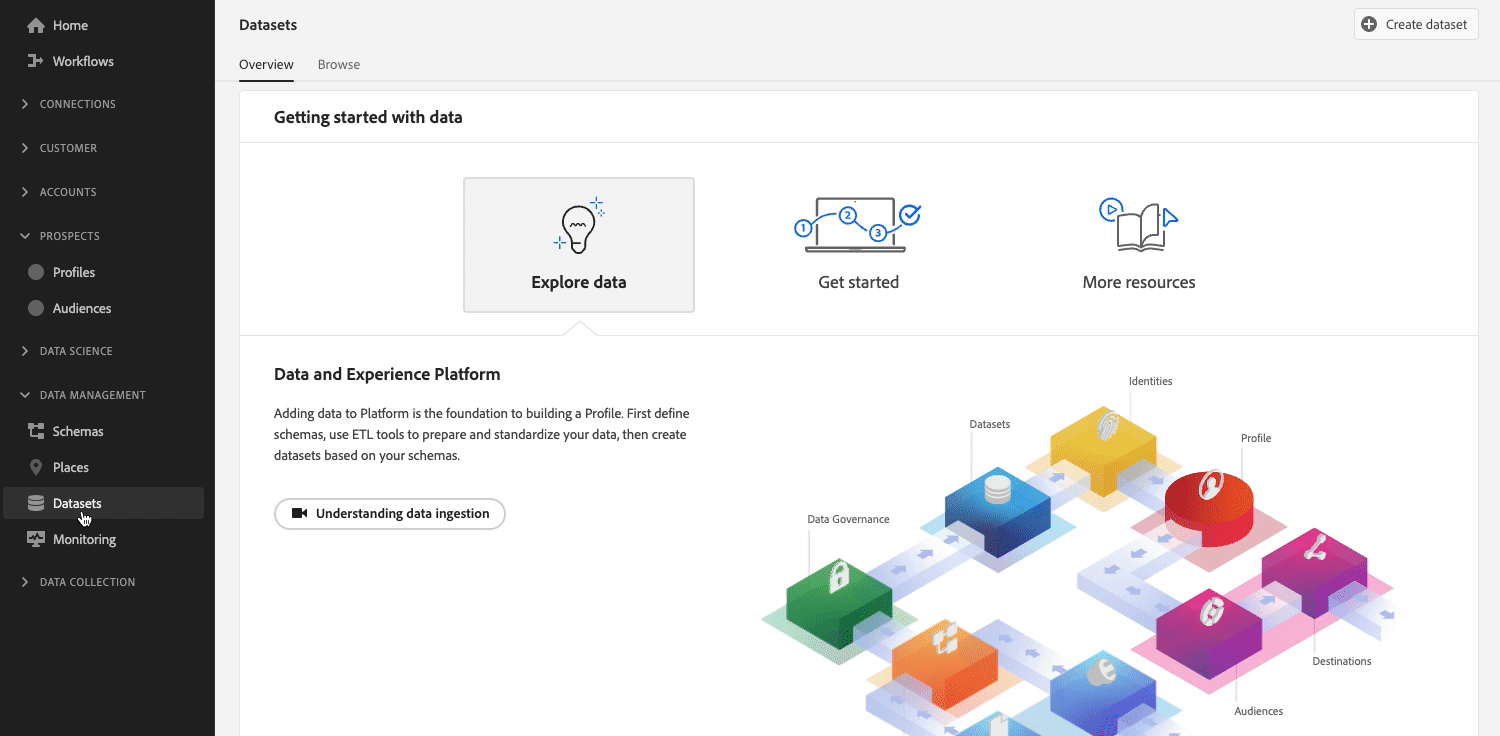This screenshot has height=736, width=1500.
Task: Click the Workflows icon in sidebar
Action: (36, 61)
